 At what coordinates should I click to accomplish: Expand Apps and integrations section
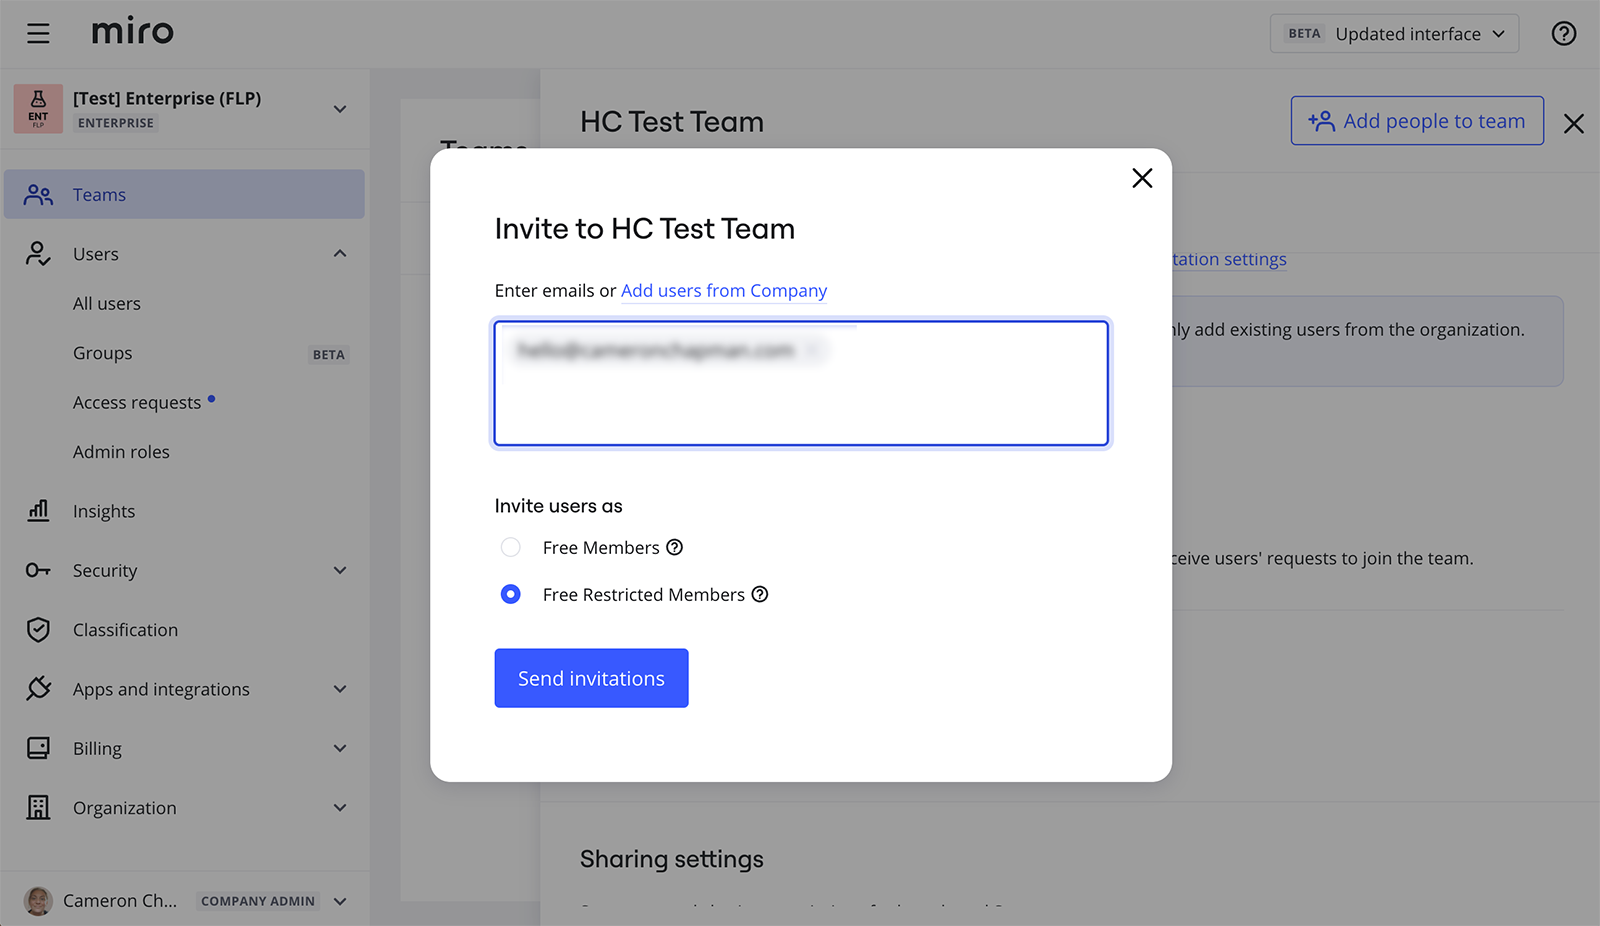tap(340, 689)
